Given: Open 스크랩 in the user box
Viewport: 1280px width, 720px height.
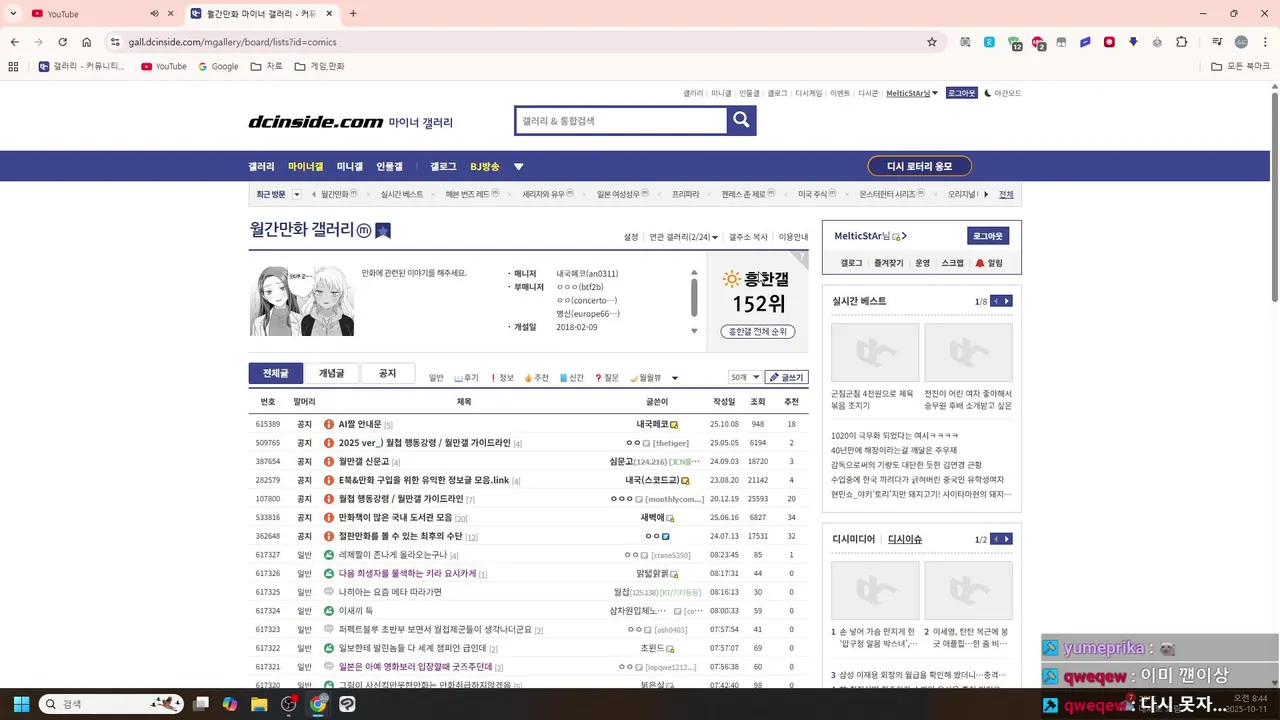Looking at the screenshot, I should click(x=953, y=263).
